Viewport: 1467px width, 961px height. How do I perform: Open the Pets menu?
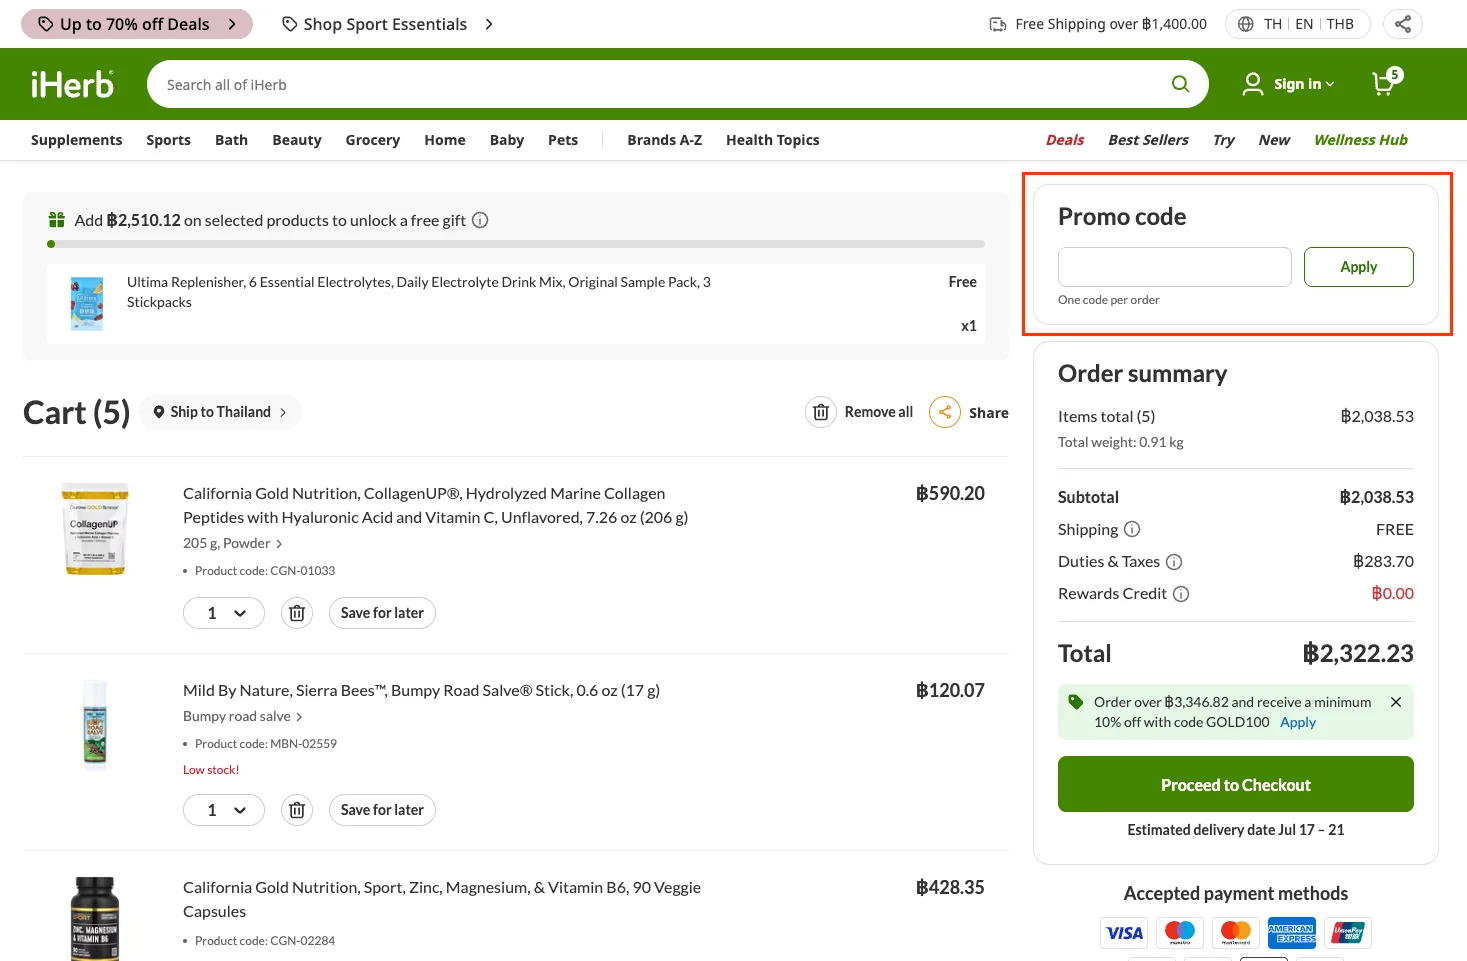tap(563, 140)
